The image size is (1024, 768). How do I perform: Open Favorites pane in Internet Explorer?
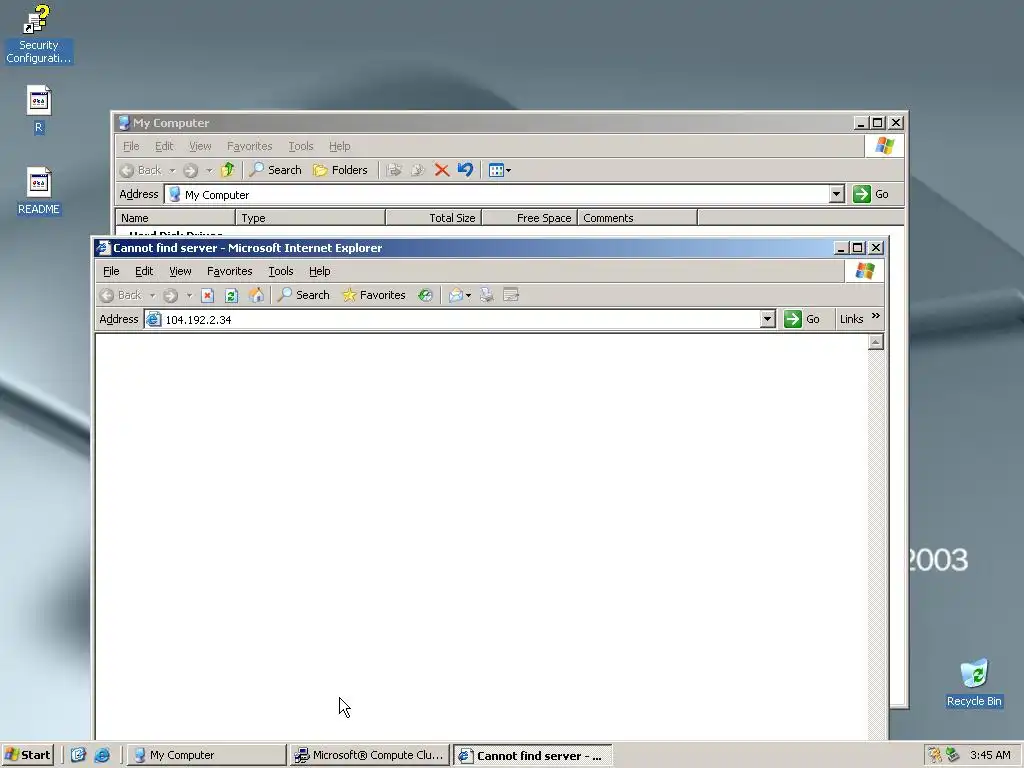click(x=374, y=295)
